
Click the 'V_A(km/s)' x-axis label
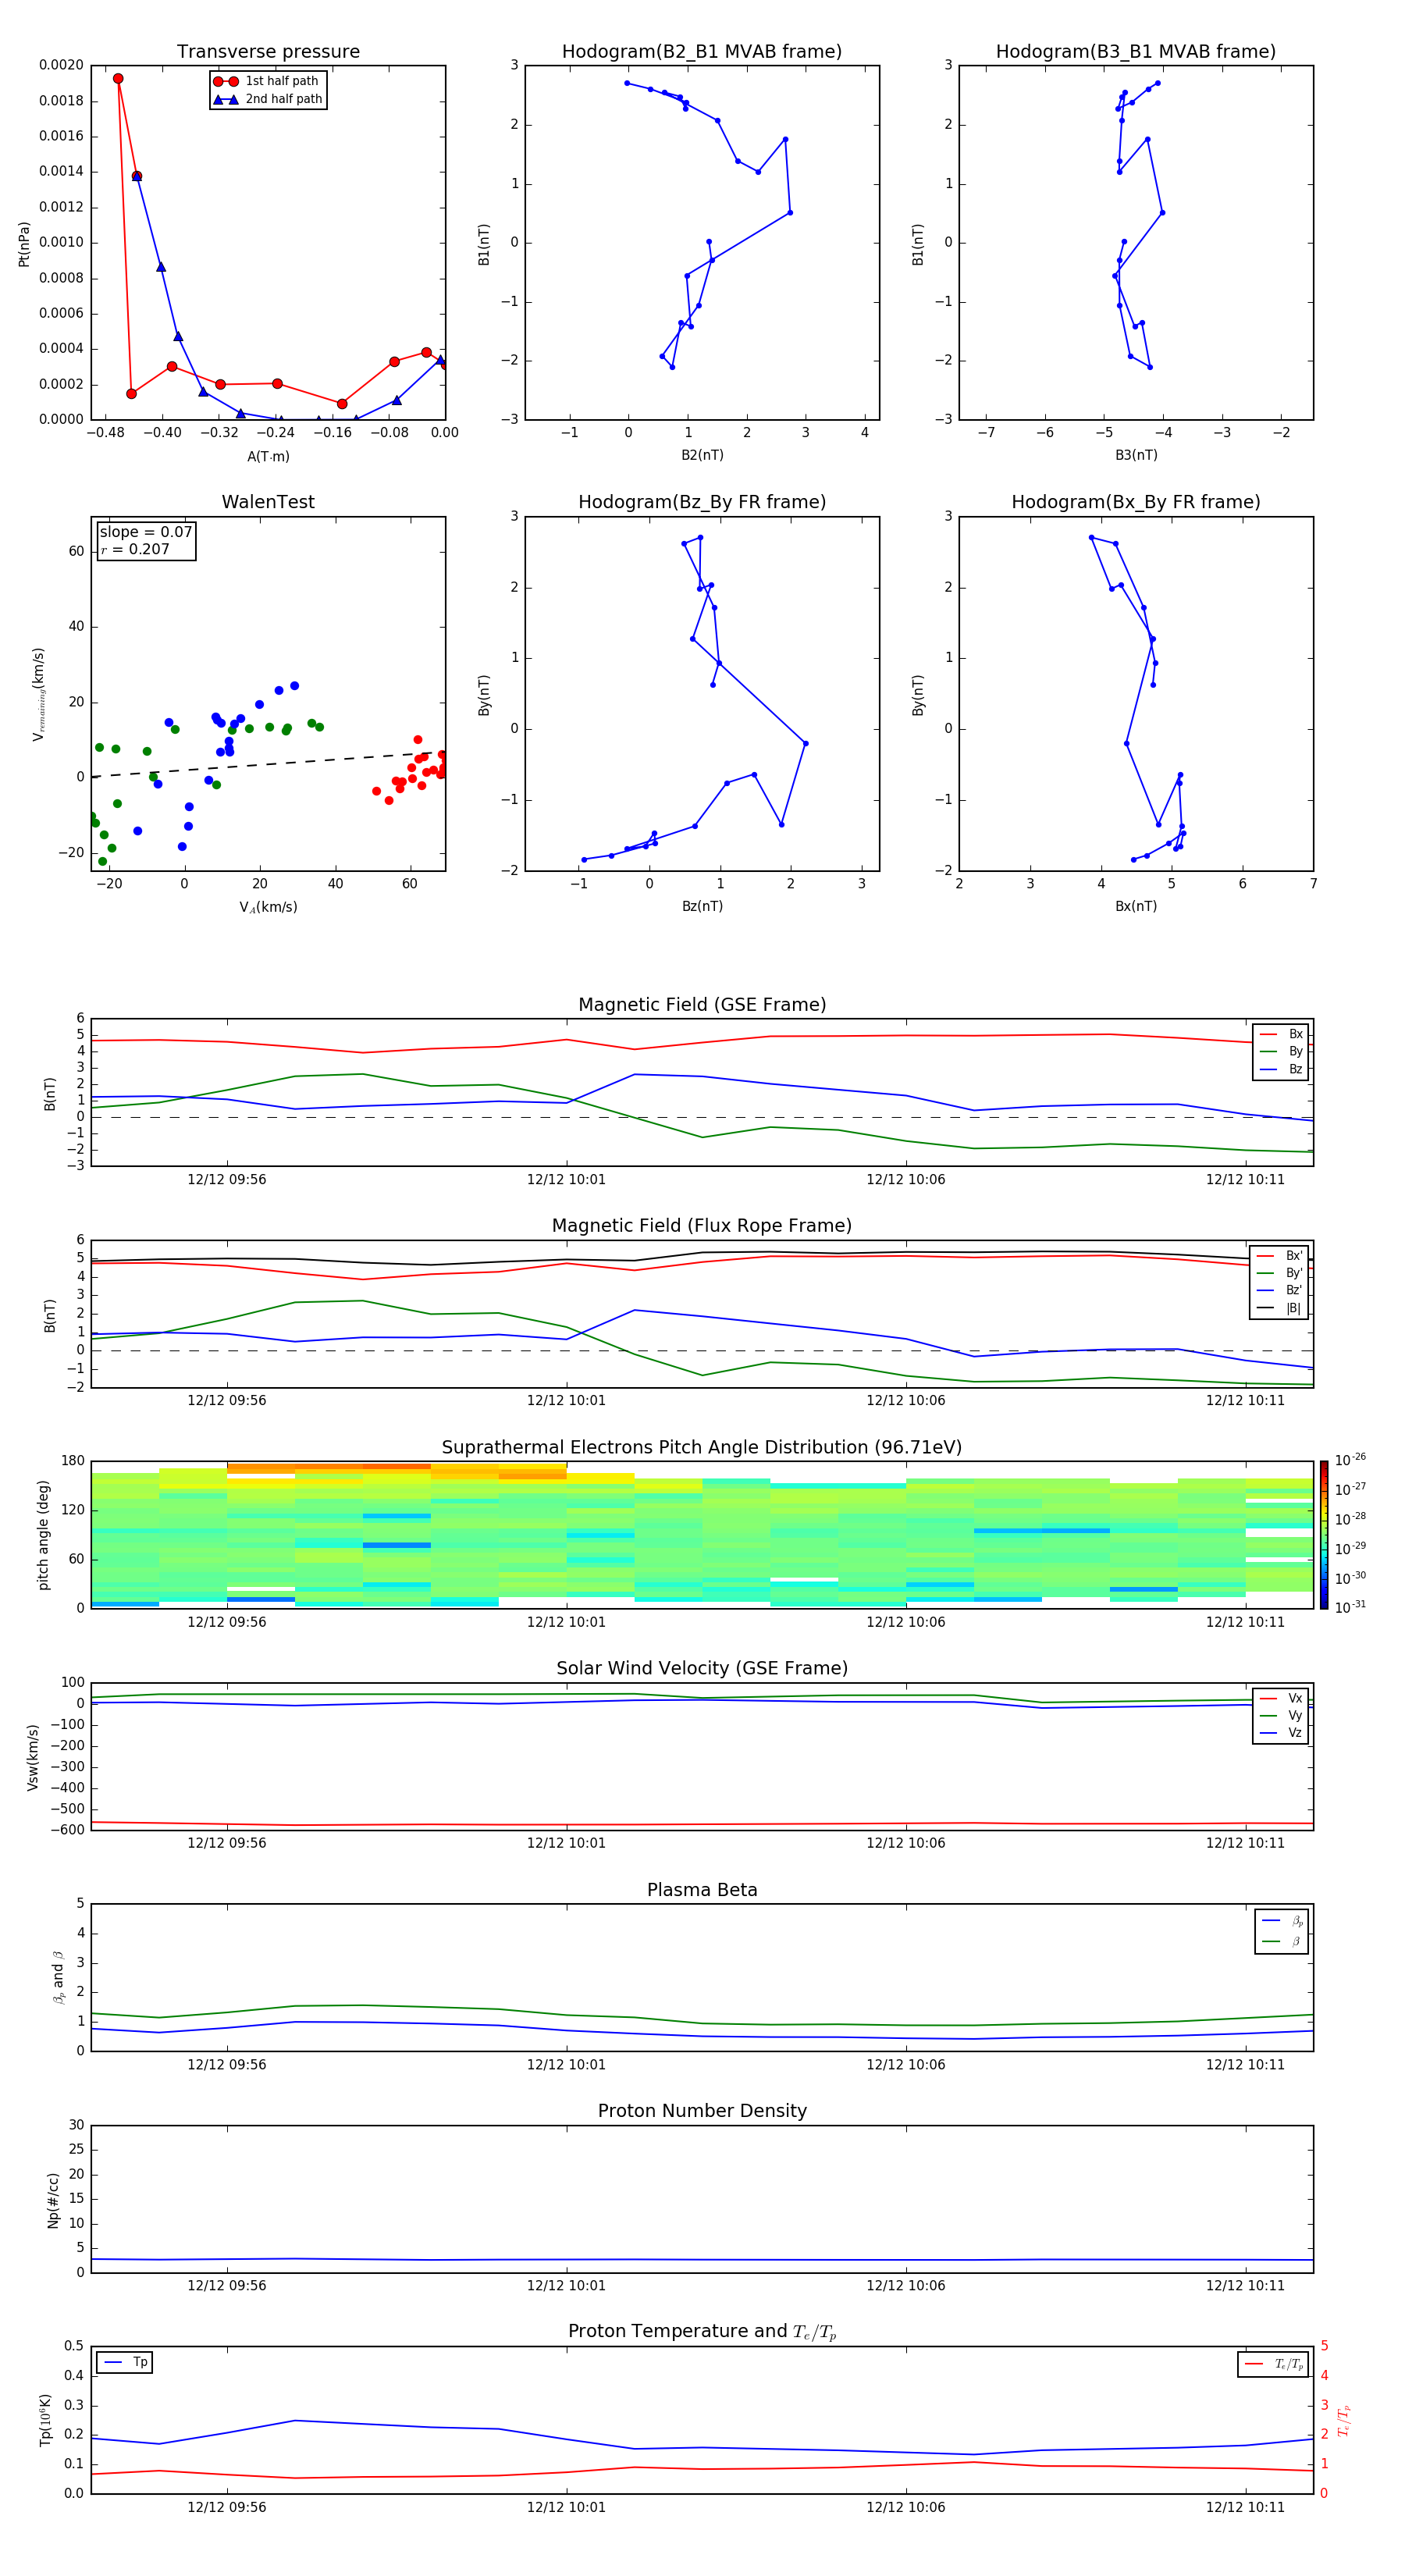pyautogui.click(x=268, y=907)
